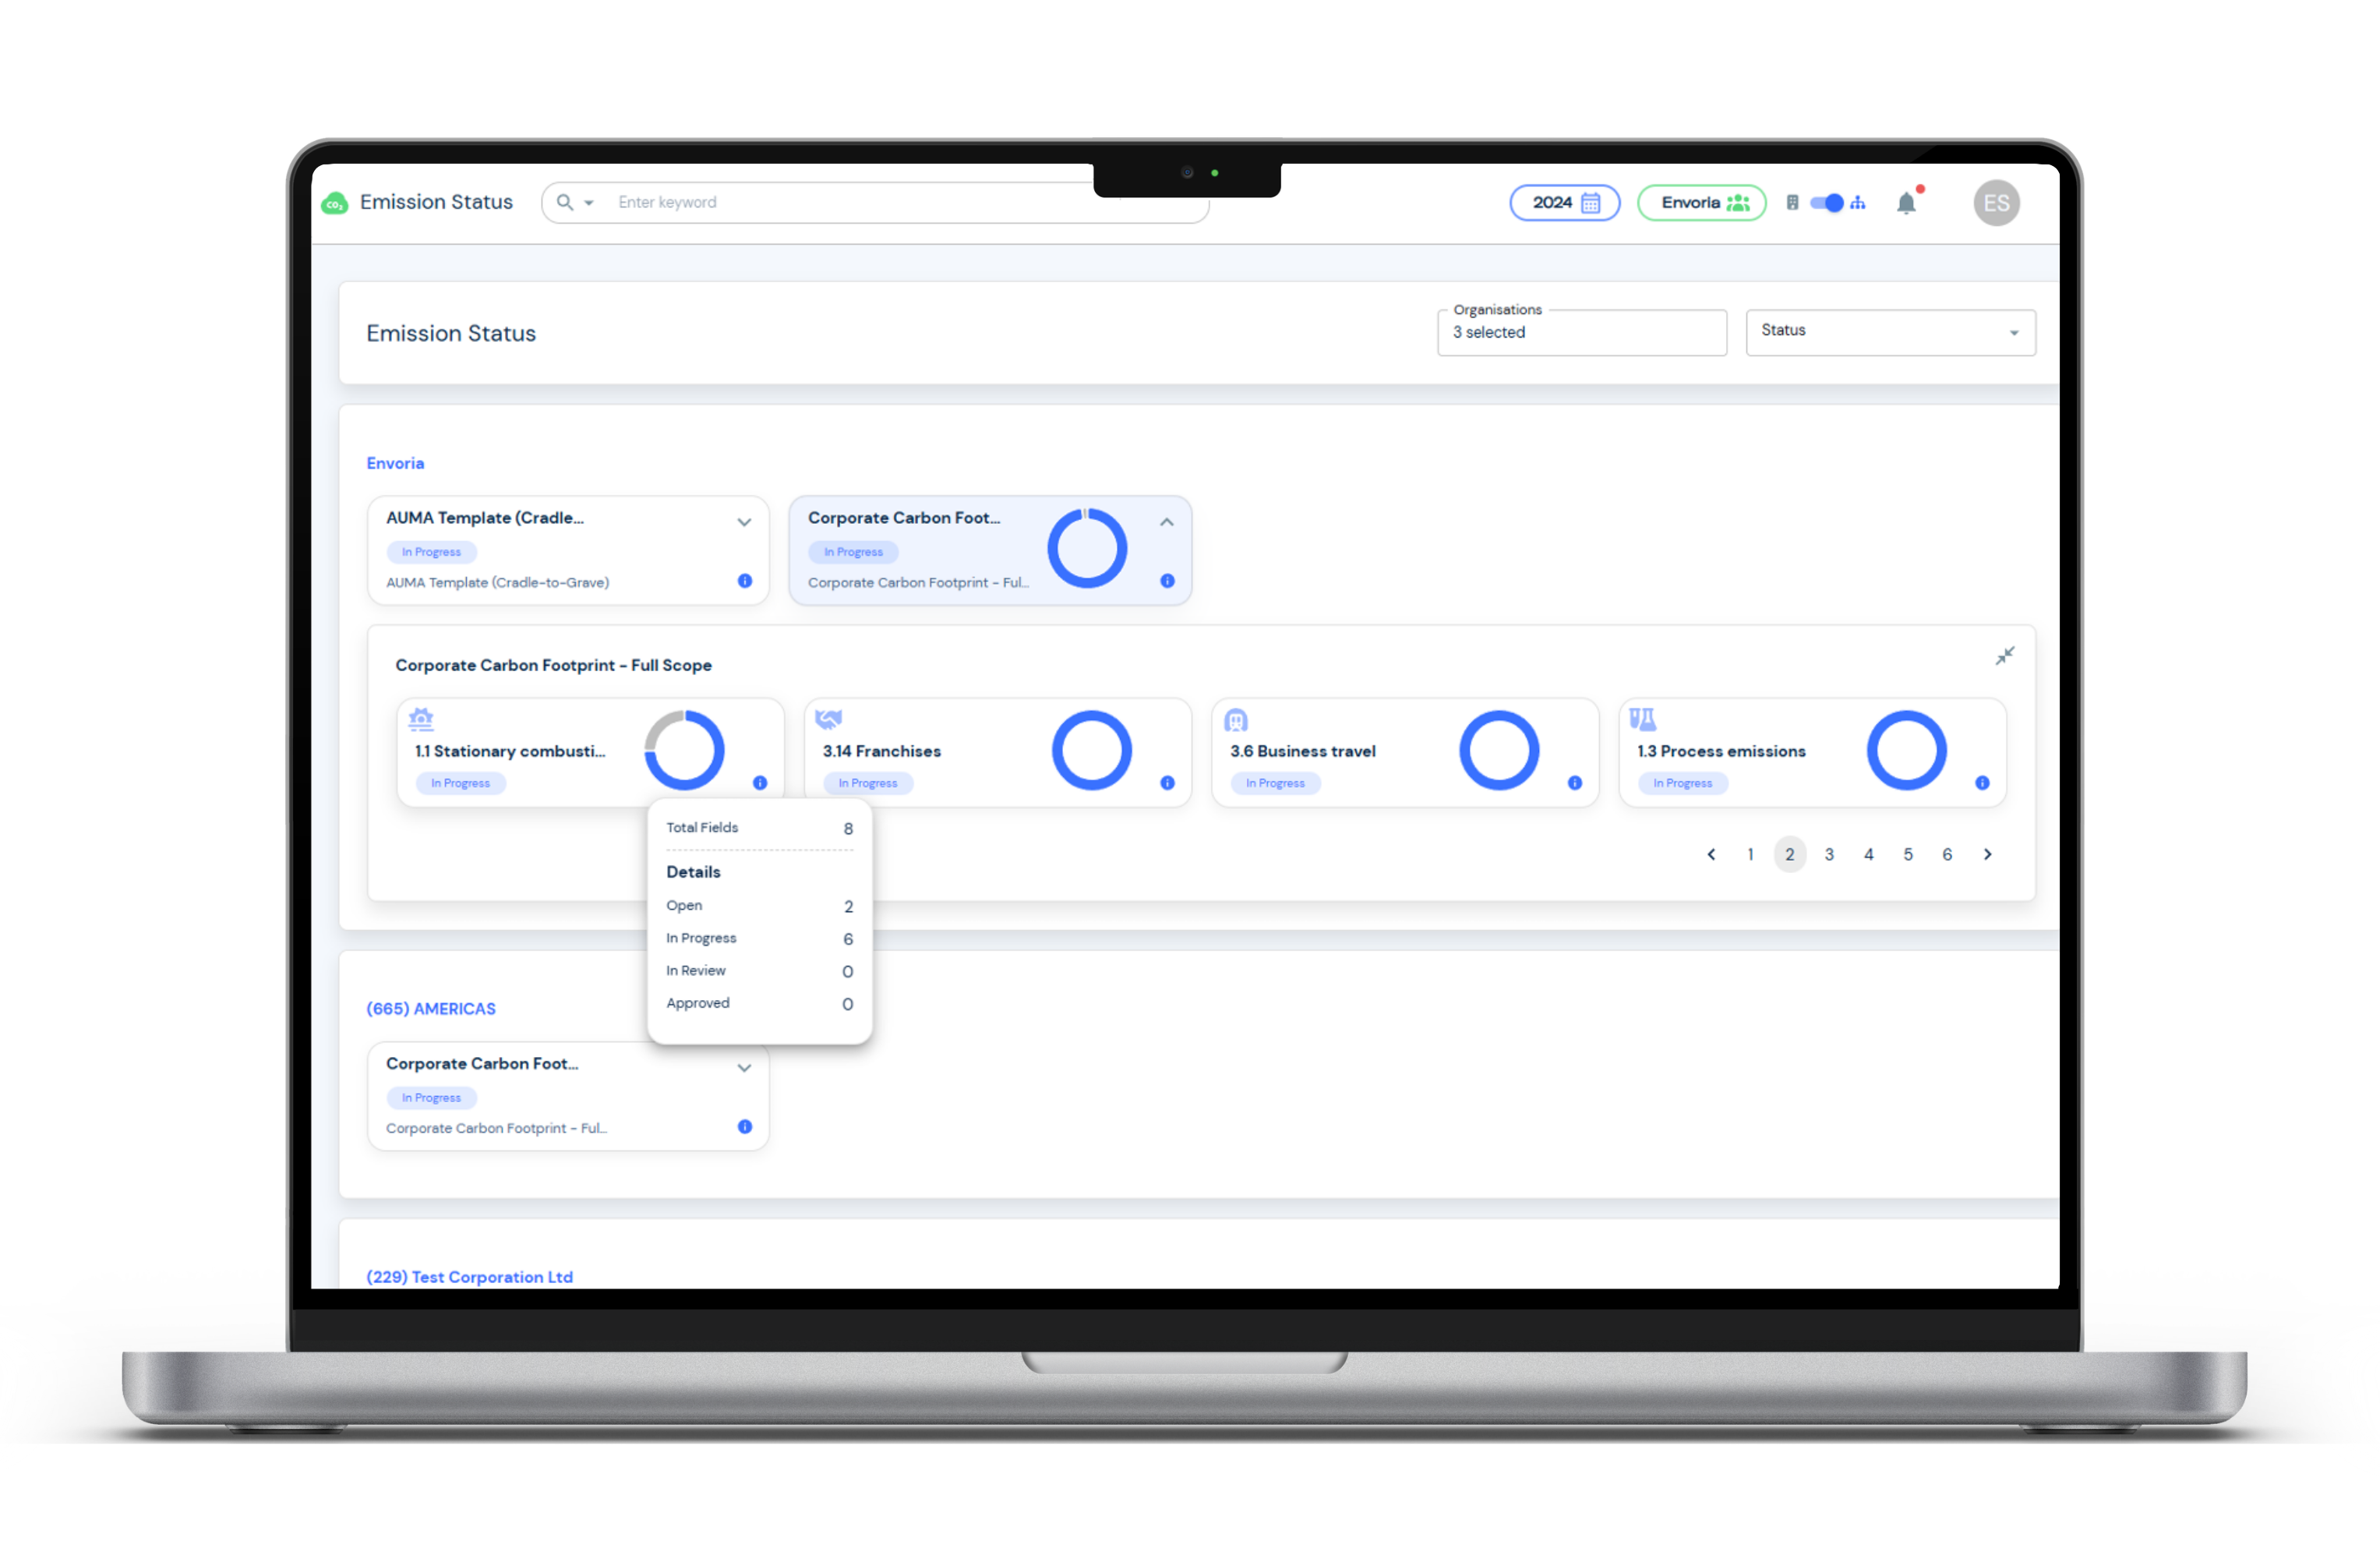Click the building icon left of the toggle
This screenshot has width=2380, height=1559.
pyautogui.click(x=1792, y=202)
